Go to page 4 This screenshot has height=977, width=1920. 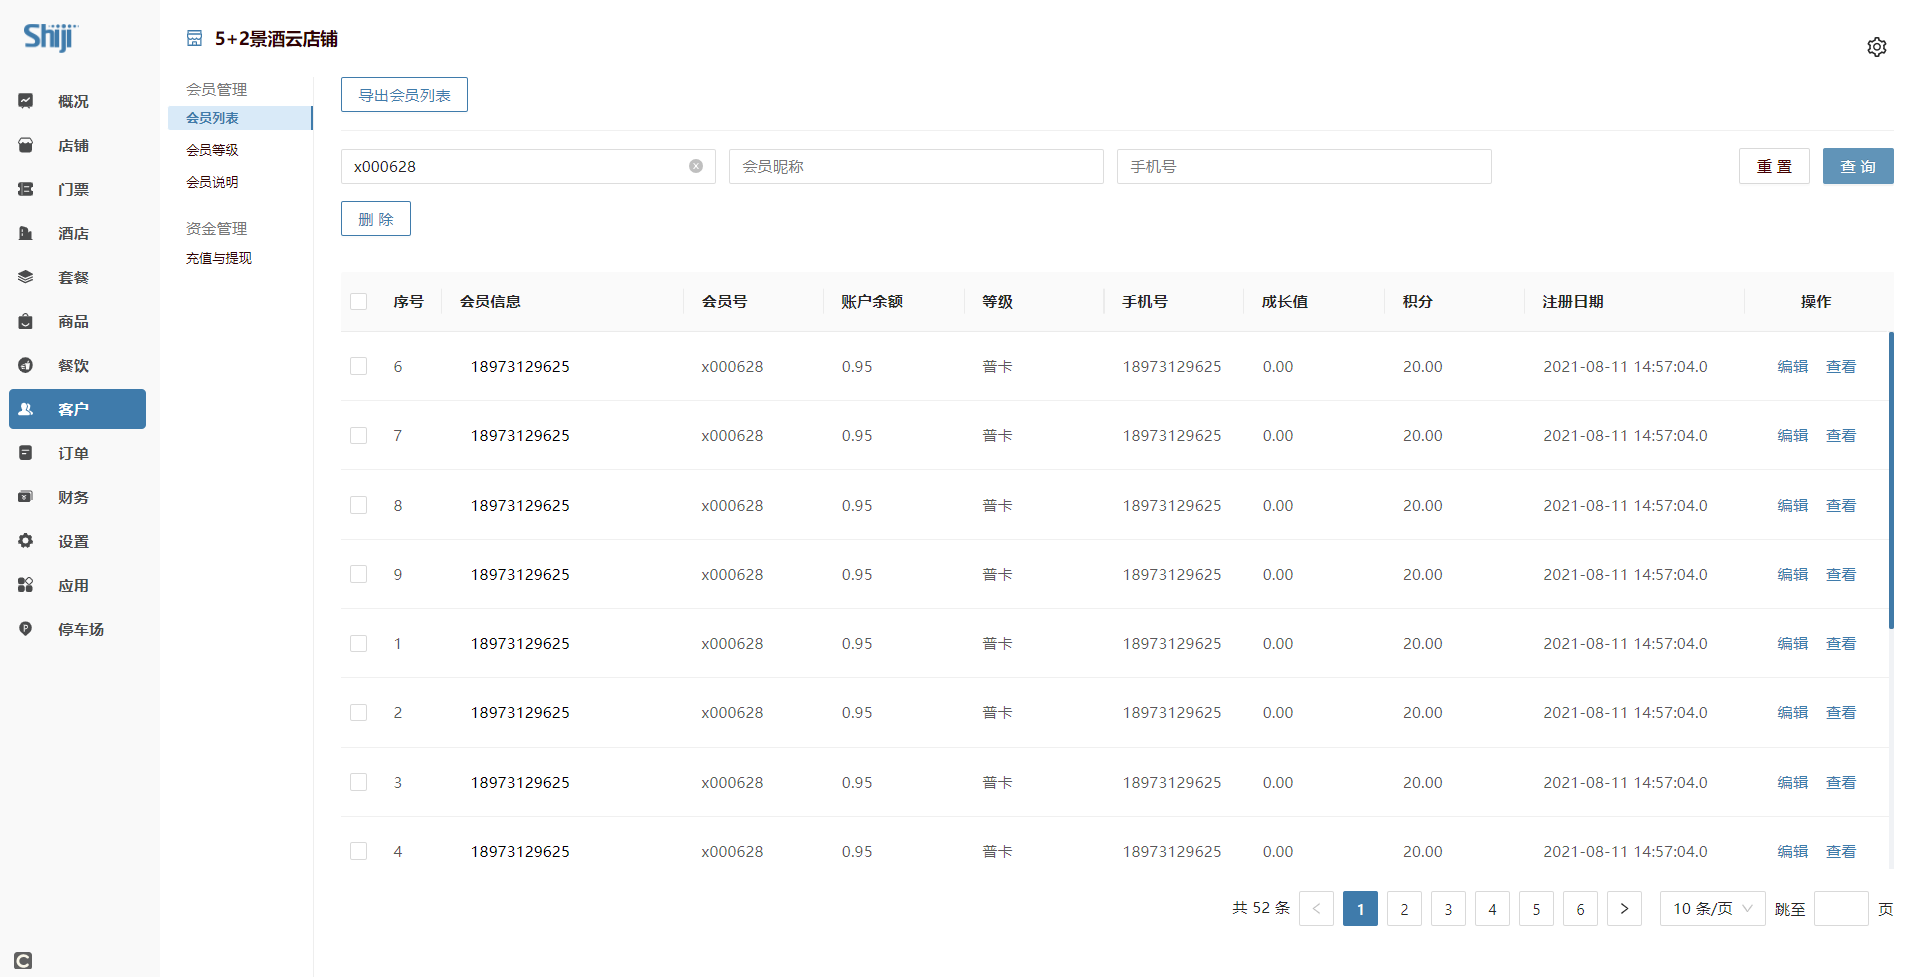(1492, 908)
